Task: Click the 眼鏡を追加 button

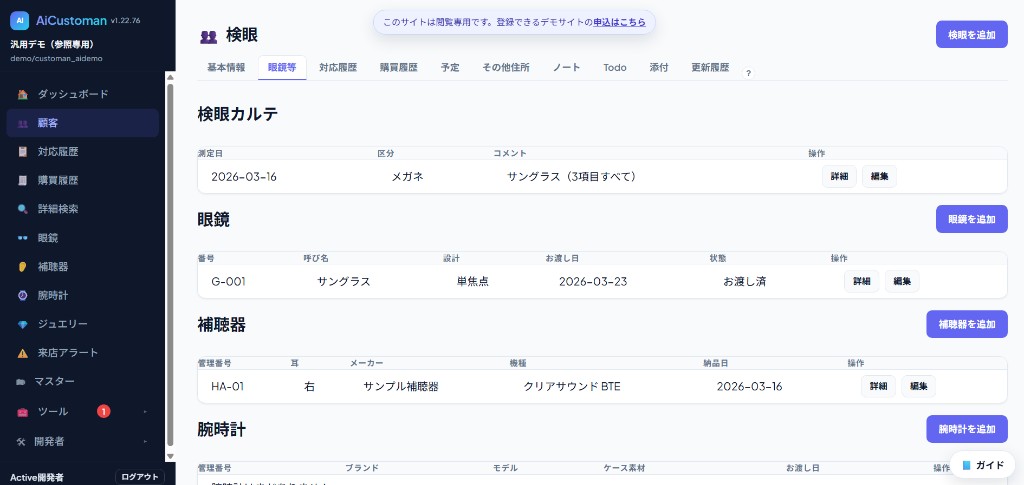Action: [x=972, y=219]
